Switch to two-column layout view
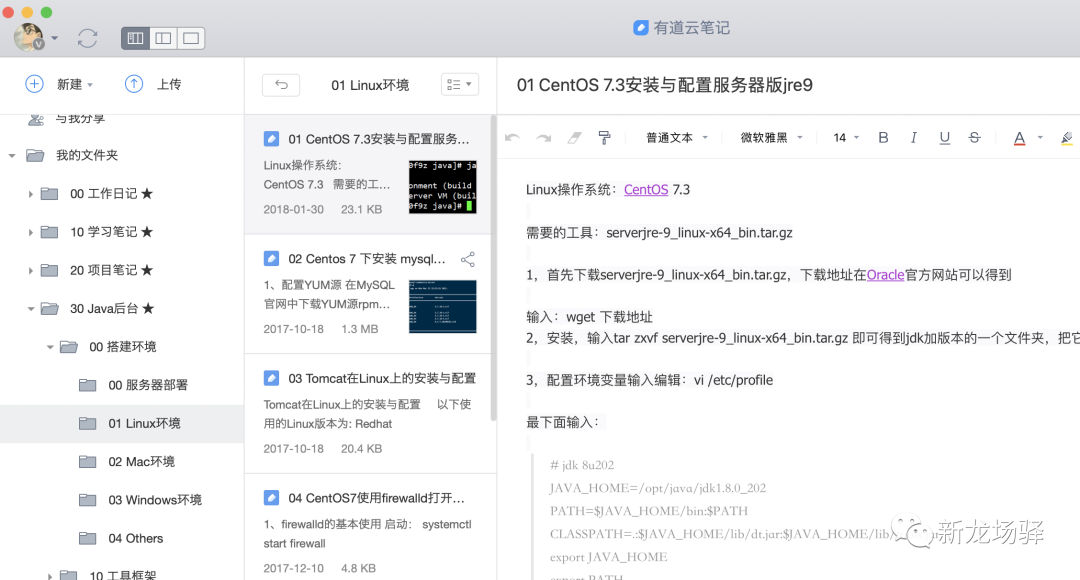The image size is (1080, 580). [163, 39]
